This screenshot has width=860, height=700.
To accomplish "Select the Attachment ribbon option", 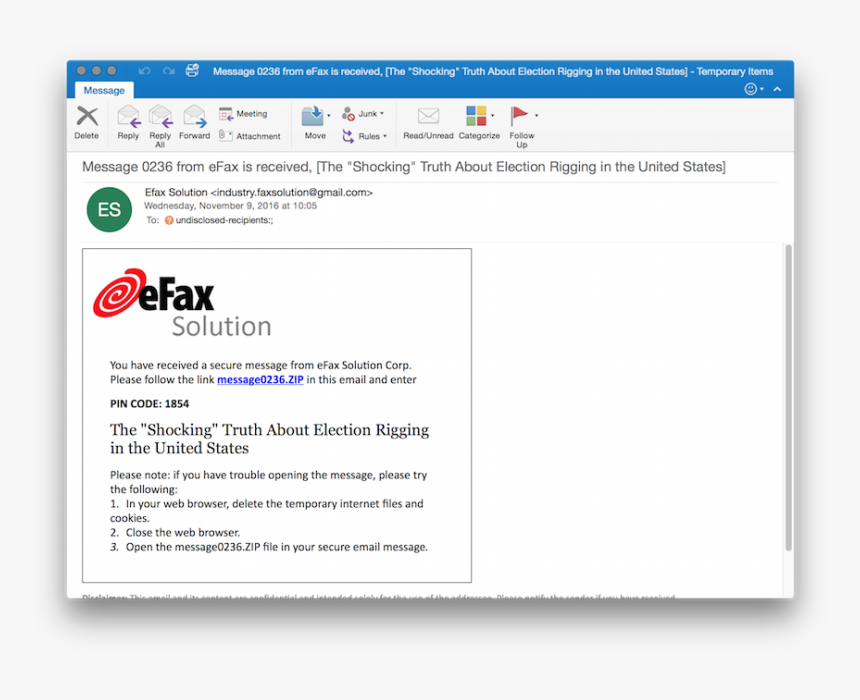I will pos(250,136).
